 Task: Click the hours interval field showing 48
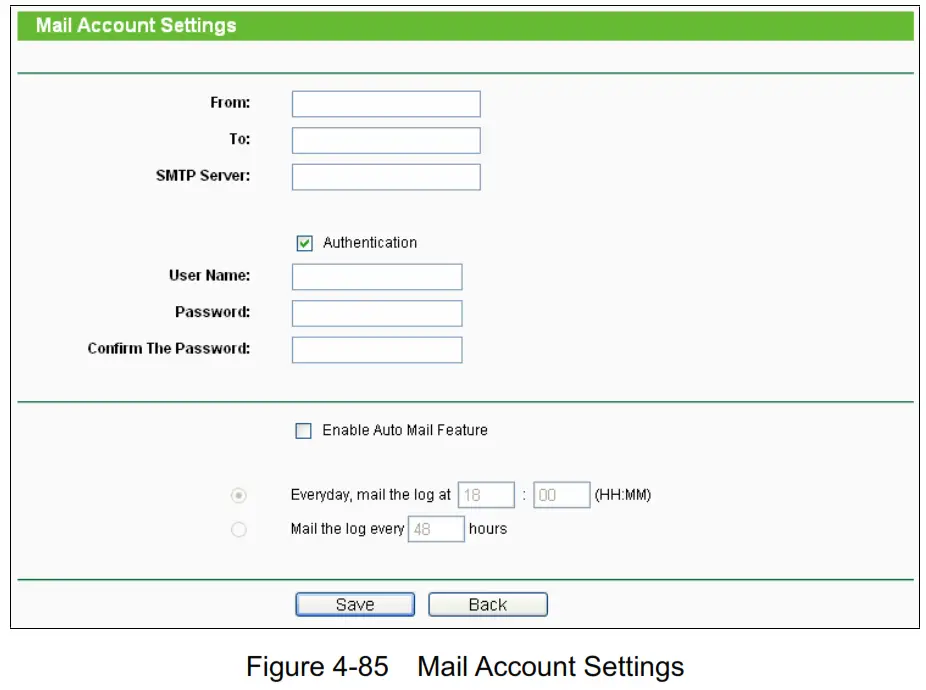437,528
